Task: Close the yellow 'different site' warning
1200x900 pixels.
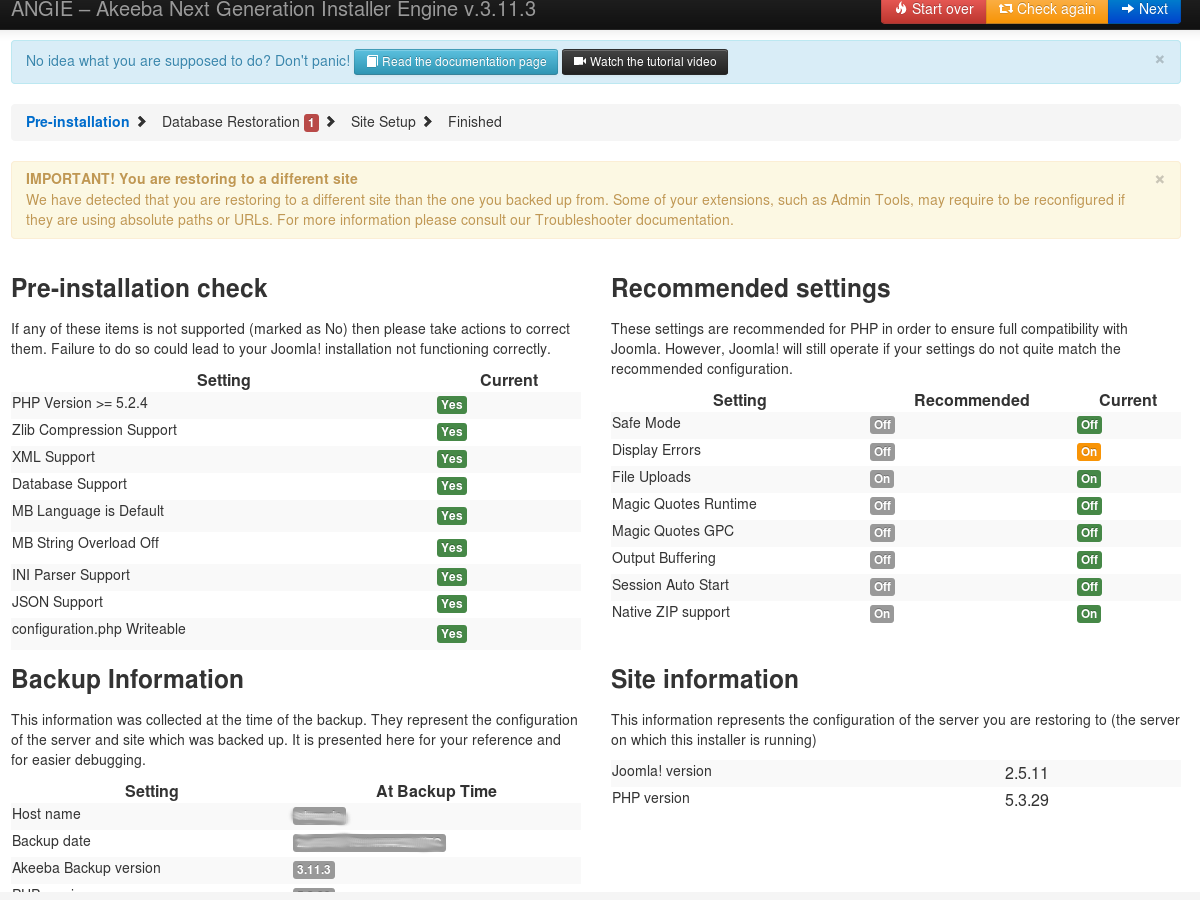Action: (x=1160, y=180)
